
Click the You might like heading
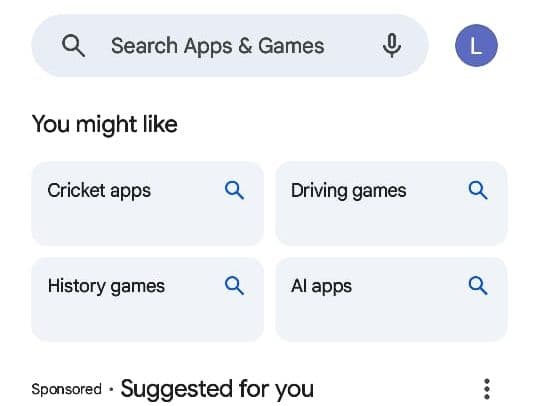(x=105, y=124)
